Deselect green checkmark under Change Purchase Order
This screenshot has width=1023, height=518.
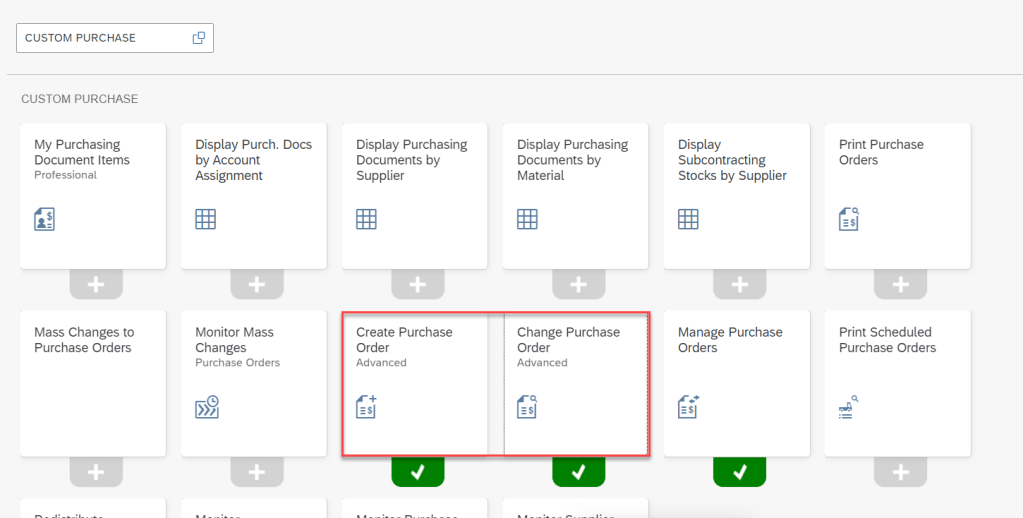coord(578,472)
